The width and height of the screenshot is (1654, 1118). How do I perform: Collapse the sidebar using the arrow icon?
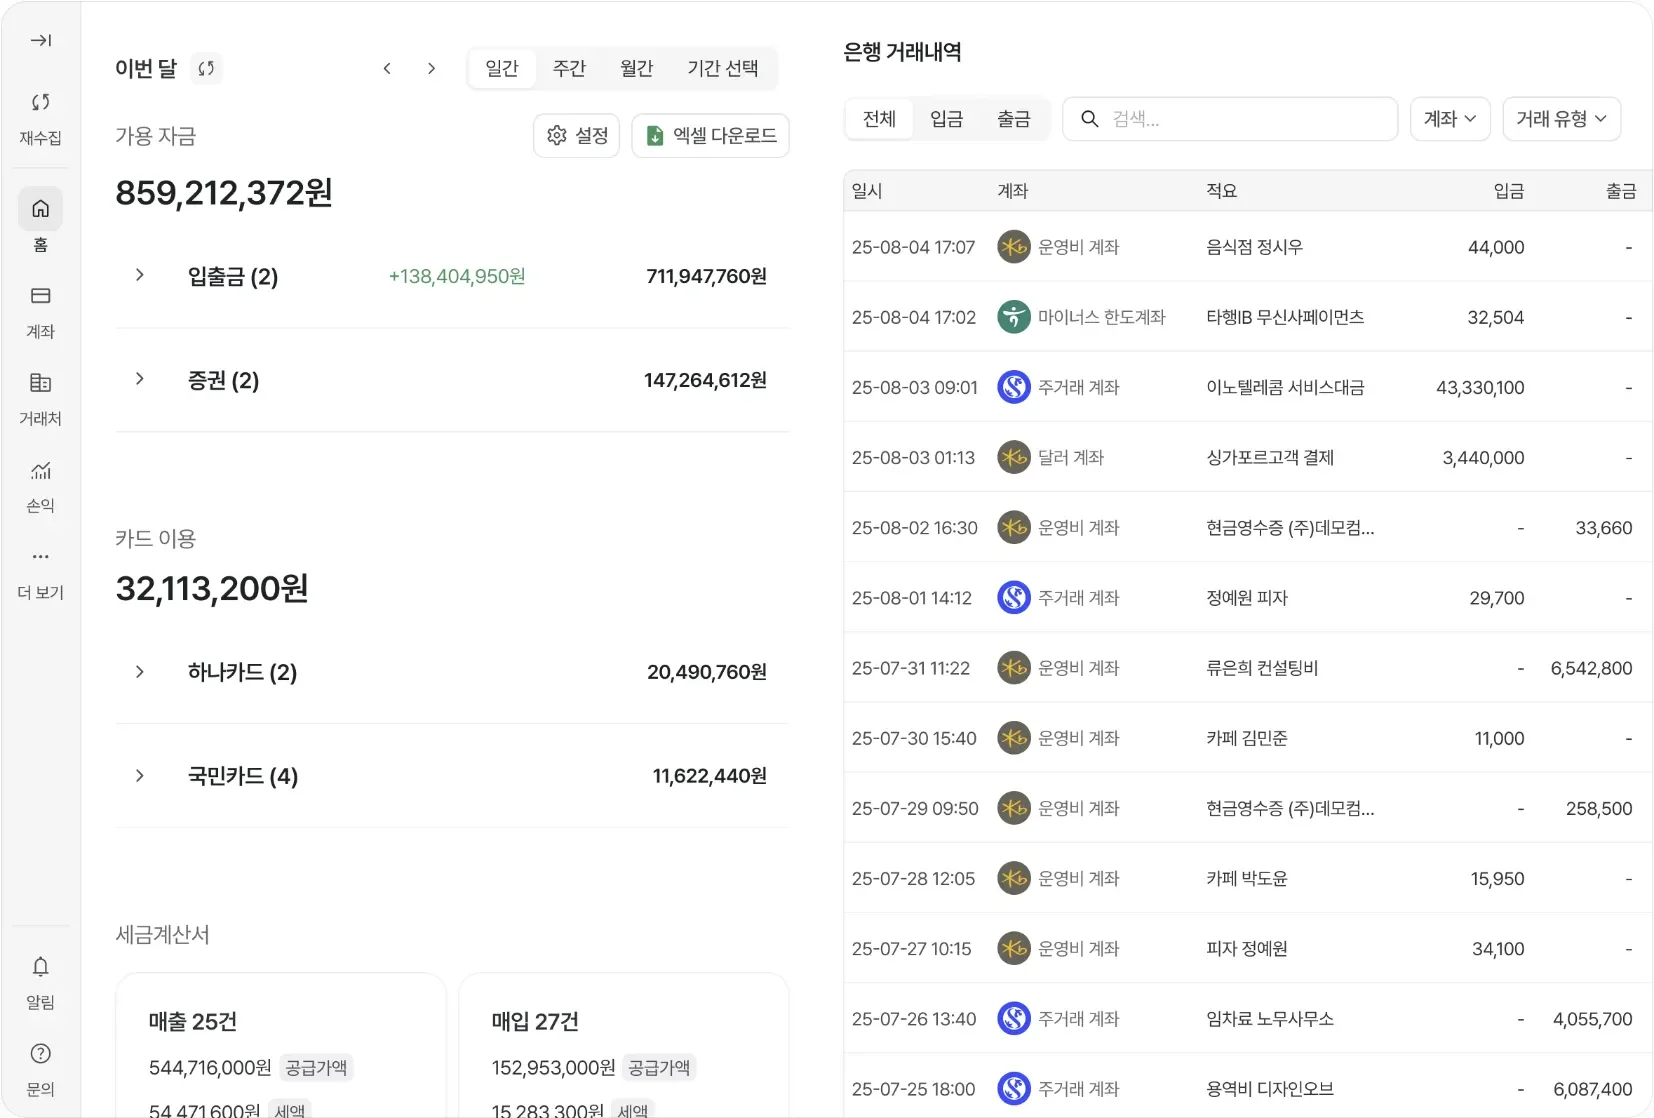40,40
